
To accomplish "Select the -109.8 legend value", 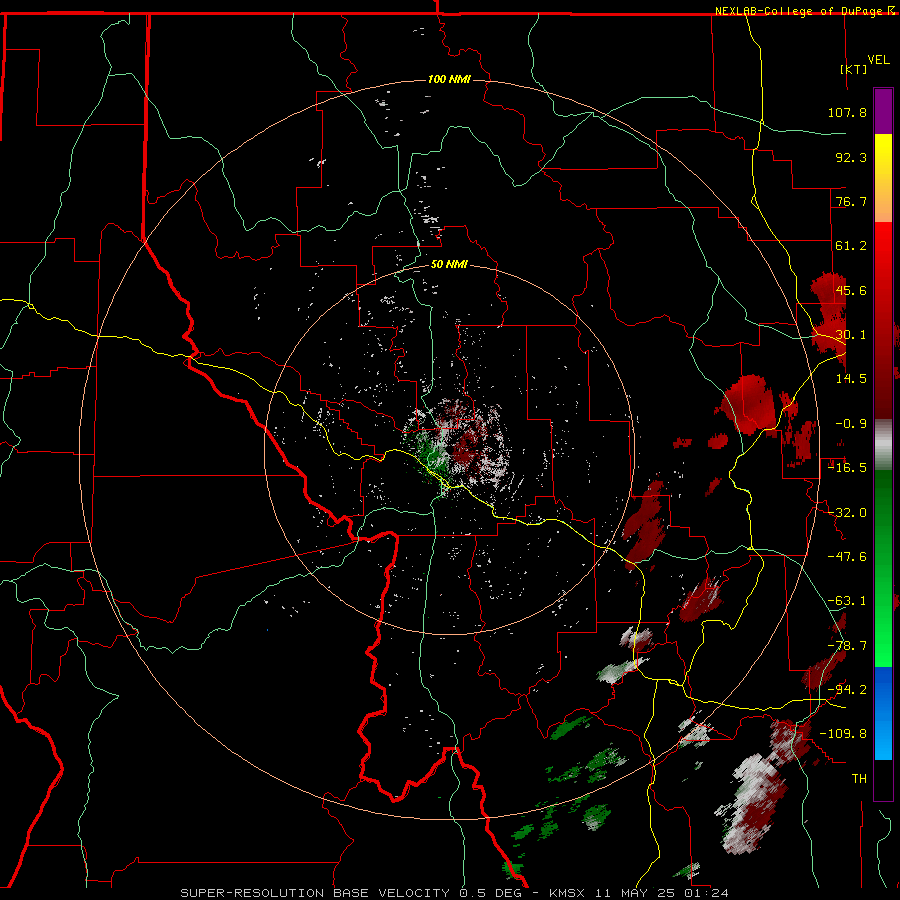I will pos(843,734).
